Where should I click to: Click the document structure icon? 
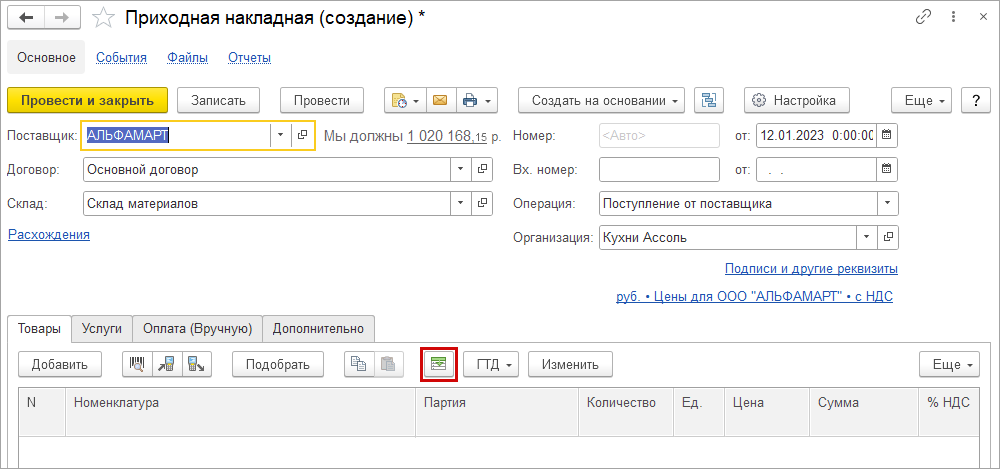(708, 100)
